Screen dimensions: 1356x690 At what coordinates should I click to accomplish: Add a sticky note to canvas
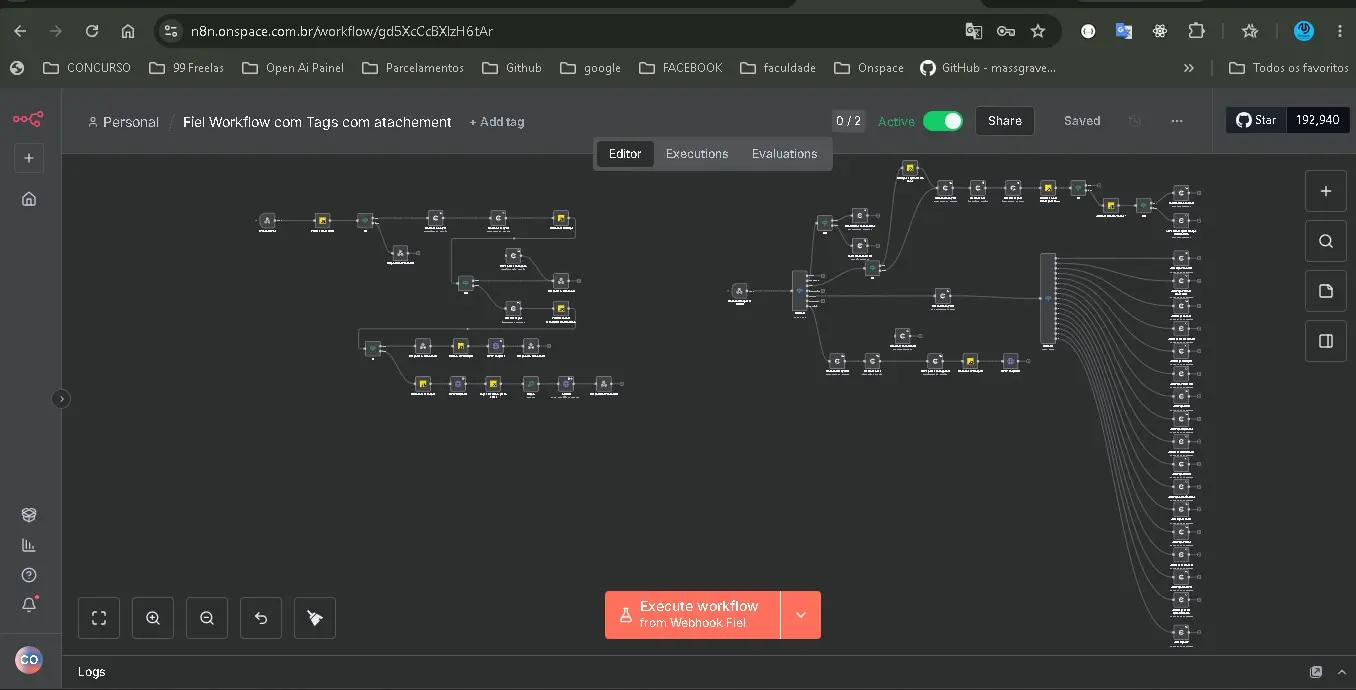click(1325, 291)
